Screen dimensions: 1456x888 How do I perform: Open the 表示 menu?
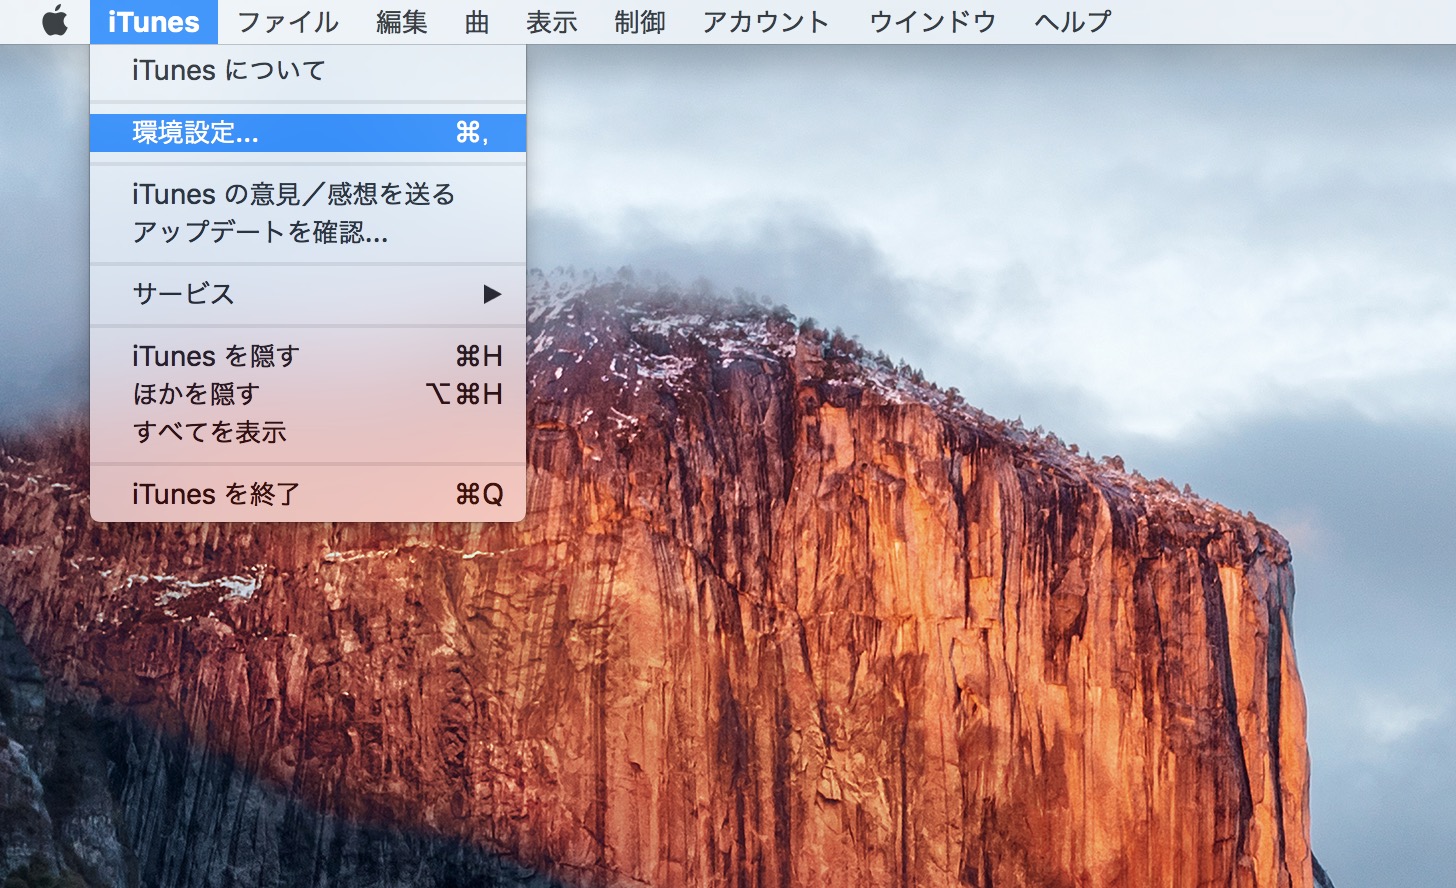tap(551, 21)
